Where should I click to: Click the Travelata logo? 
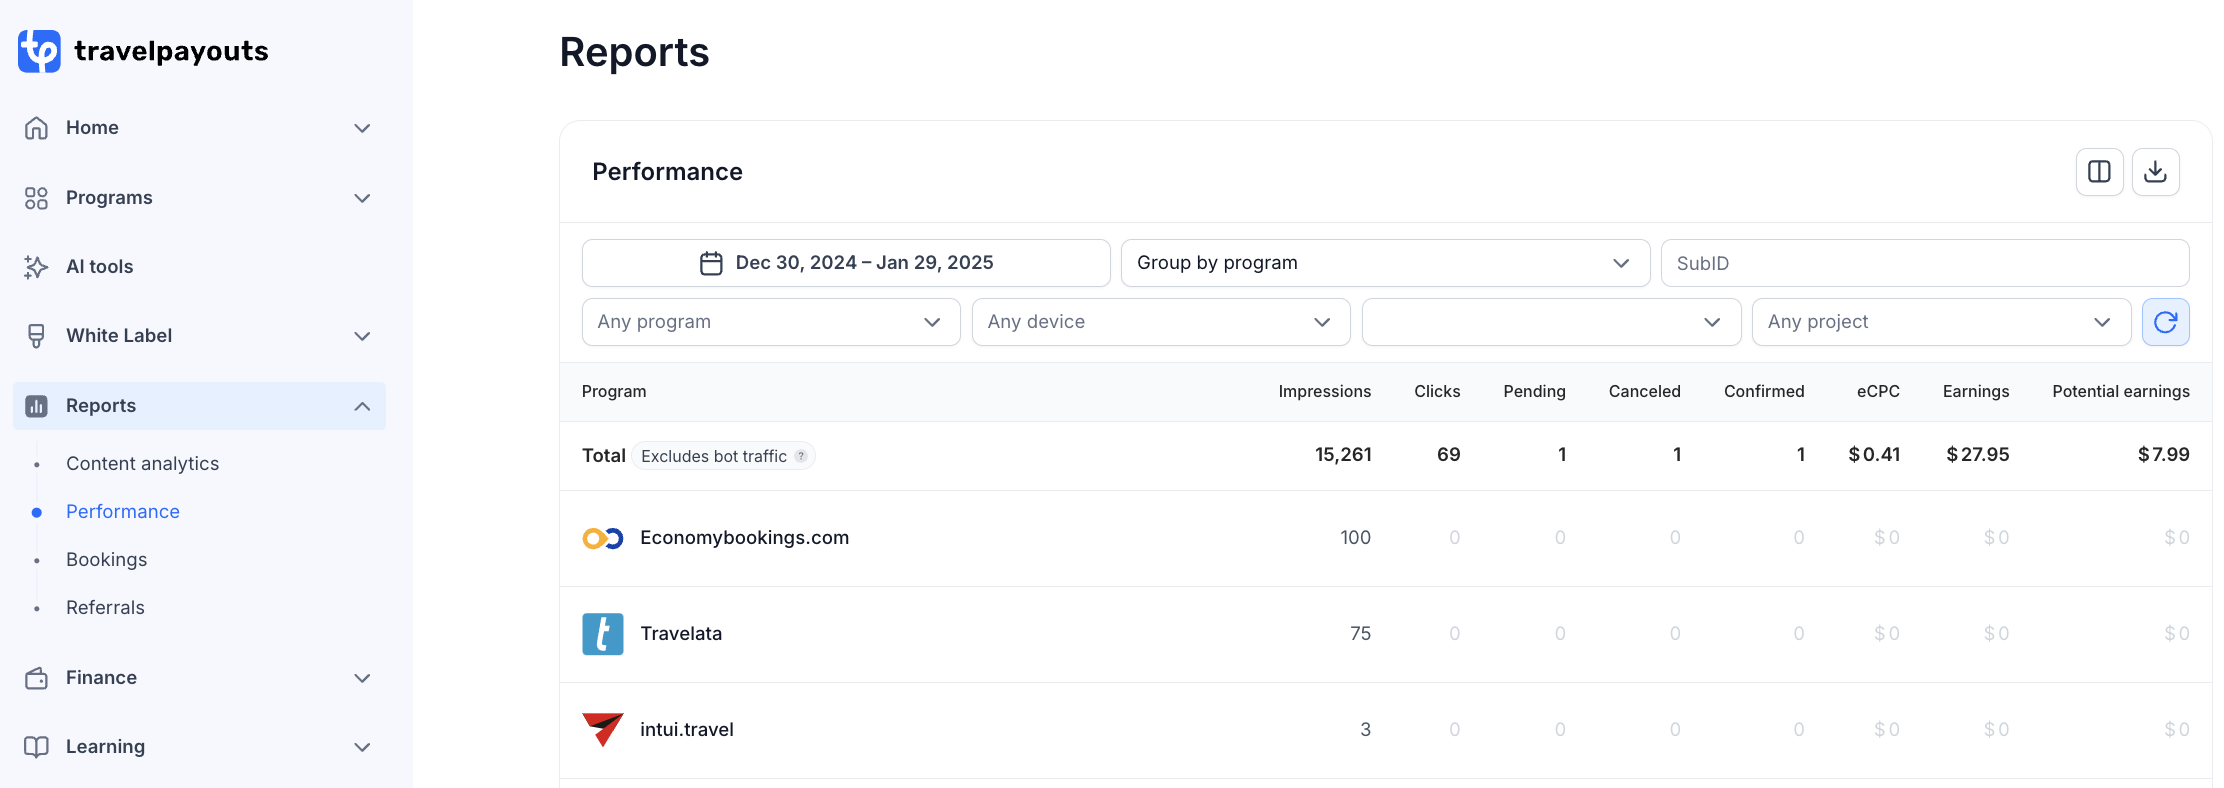(603, 634)
